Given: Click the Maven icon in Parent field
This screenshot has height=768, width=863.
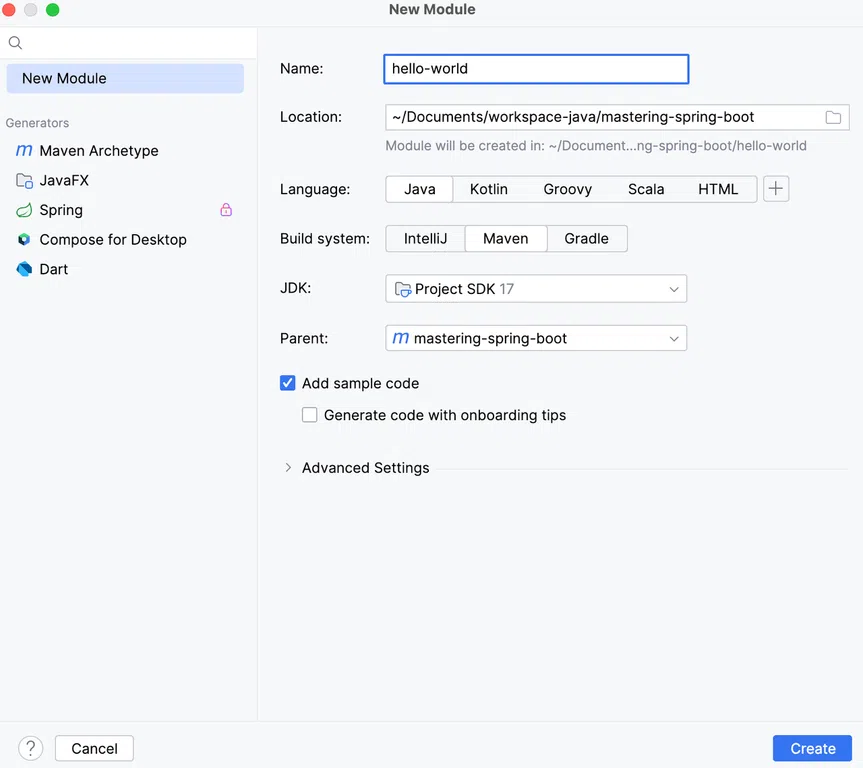Looking at the screenshot, I should coord(401,338).
